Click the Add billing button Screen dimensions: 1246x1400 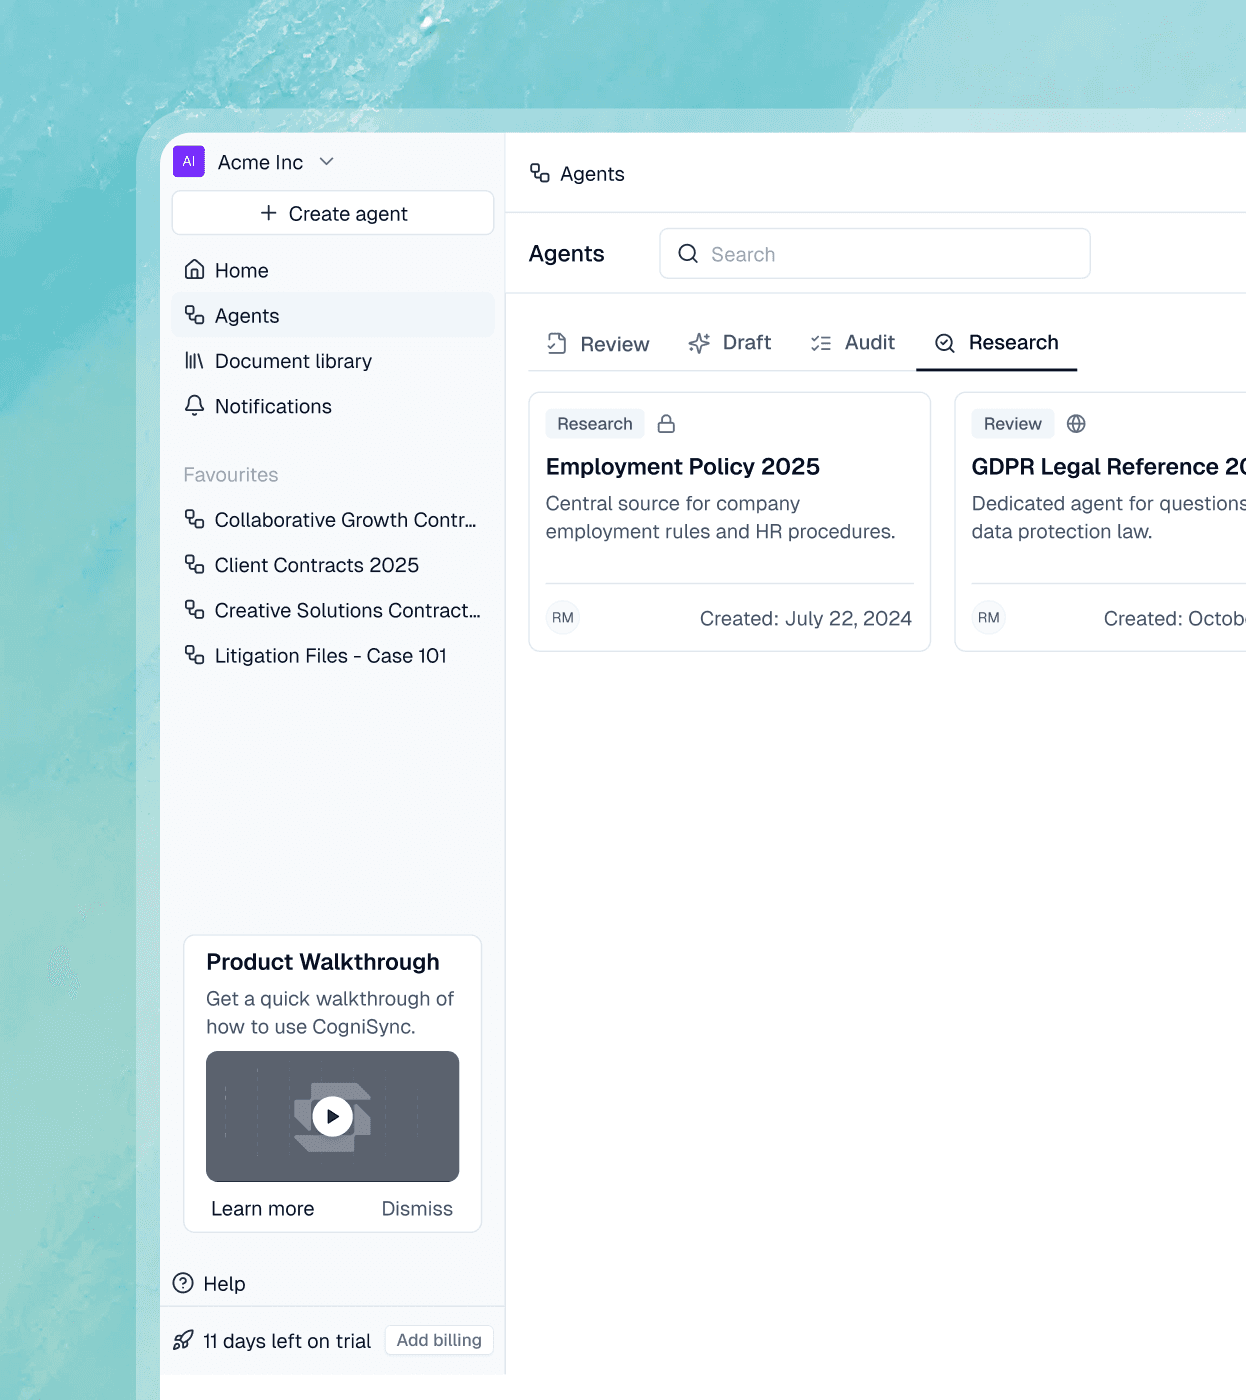pos(439,1340)
